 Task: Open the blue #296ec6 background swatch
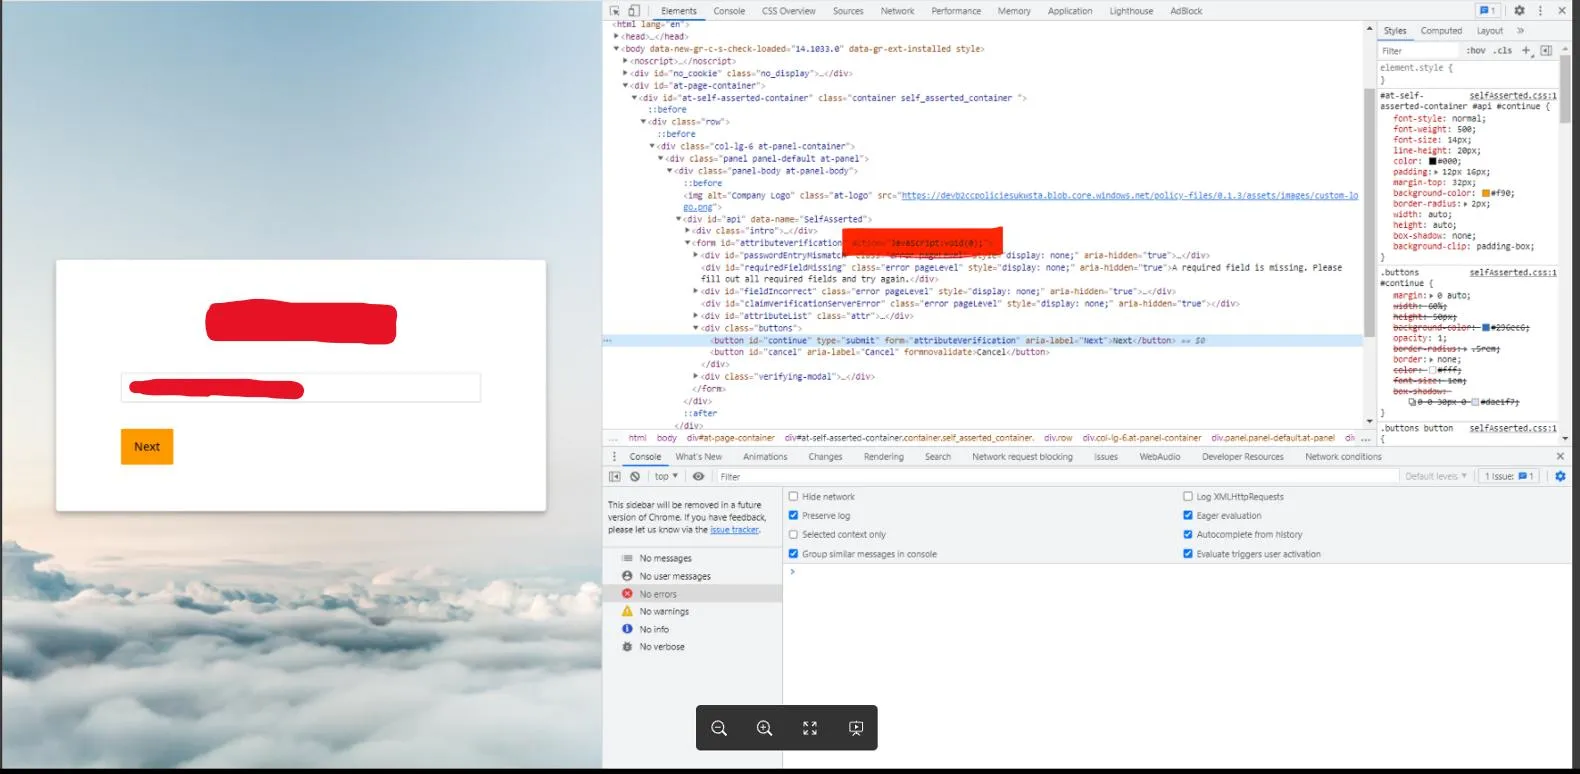pyautogui.click(x=1486, y=327)
